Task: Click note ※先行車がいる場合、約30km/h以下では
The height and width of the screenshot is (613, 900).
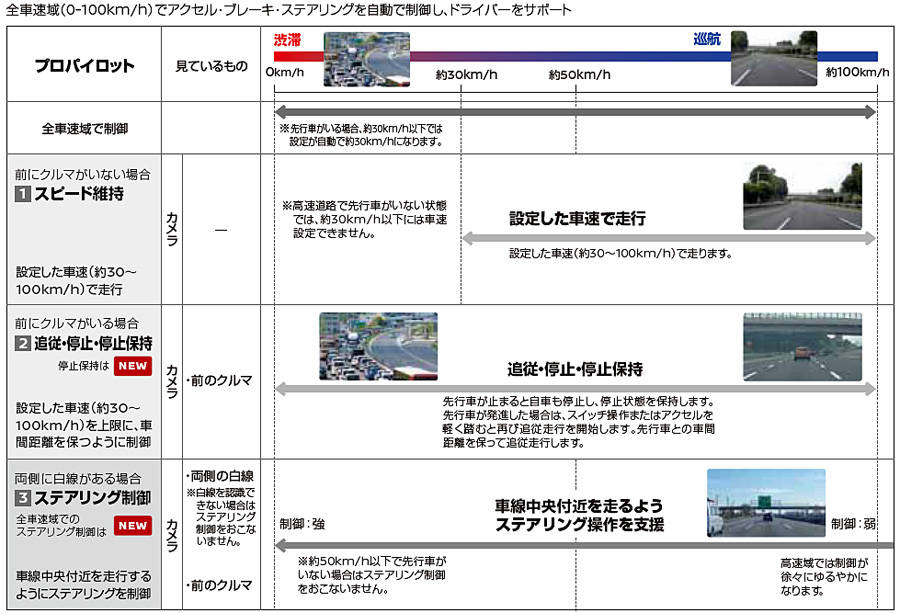Action: coord(361,135)
